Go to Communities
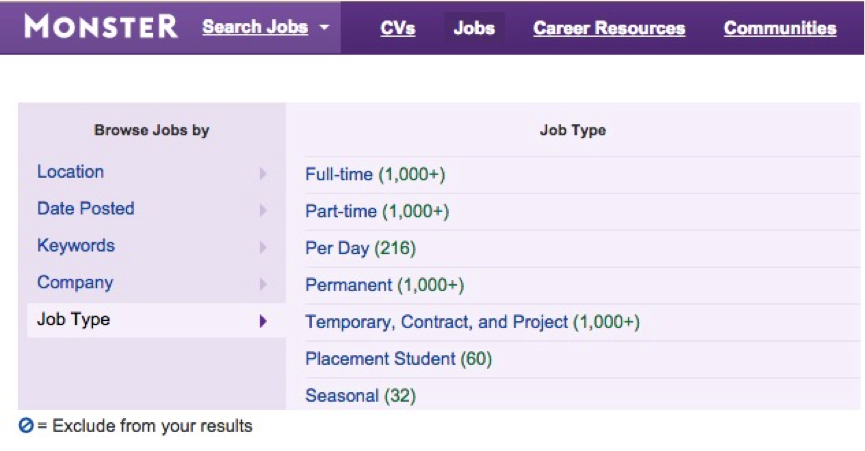 tap(780, 28)
